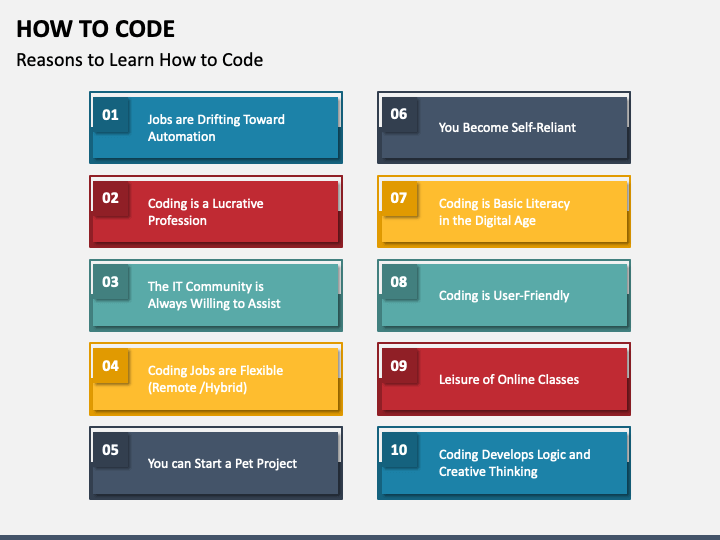
Task: Click 'Coding Develops Logic and Creative Thinking' box
Action: pyautogui.click(x=504, y=463)
